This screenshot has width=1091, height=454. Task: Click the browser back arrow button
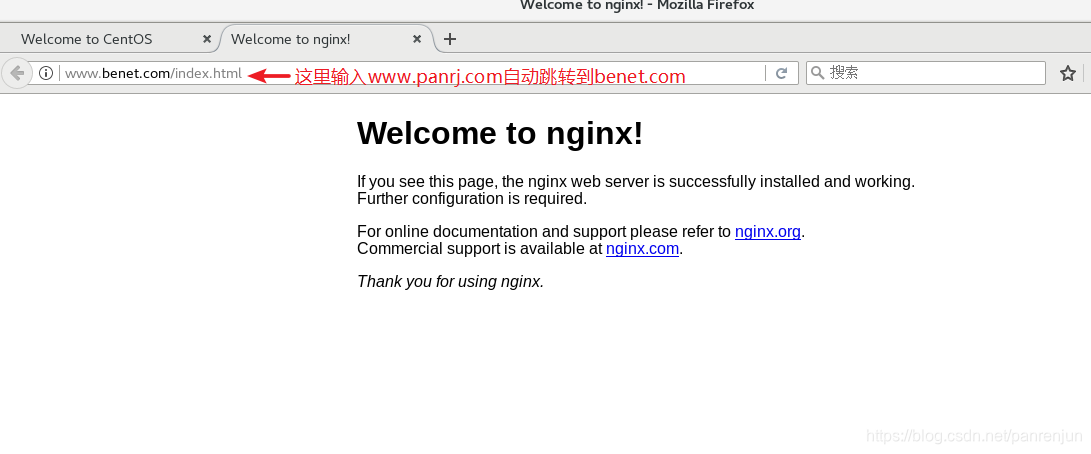click(x=17, y=73)
